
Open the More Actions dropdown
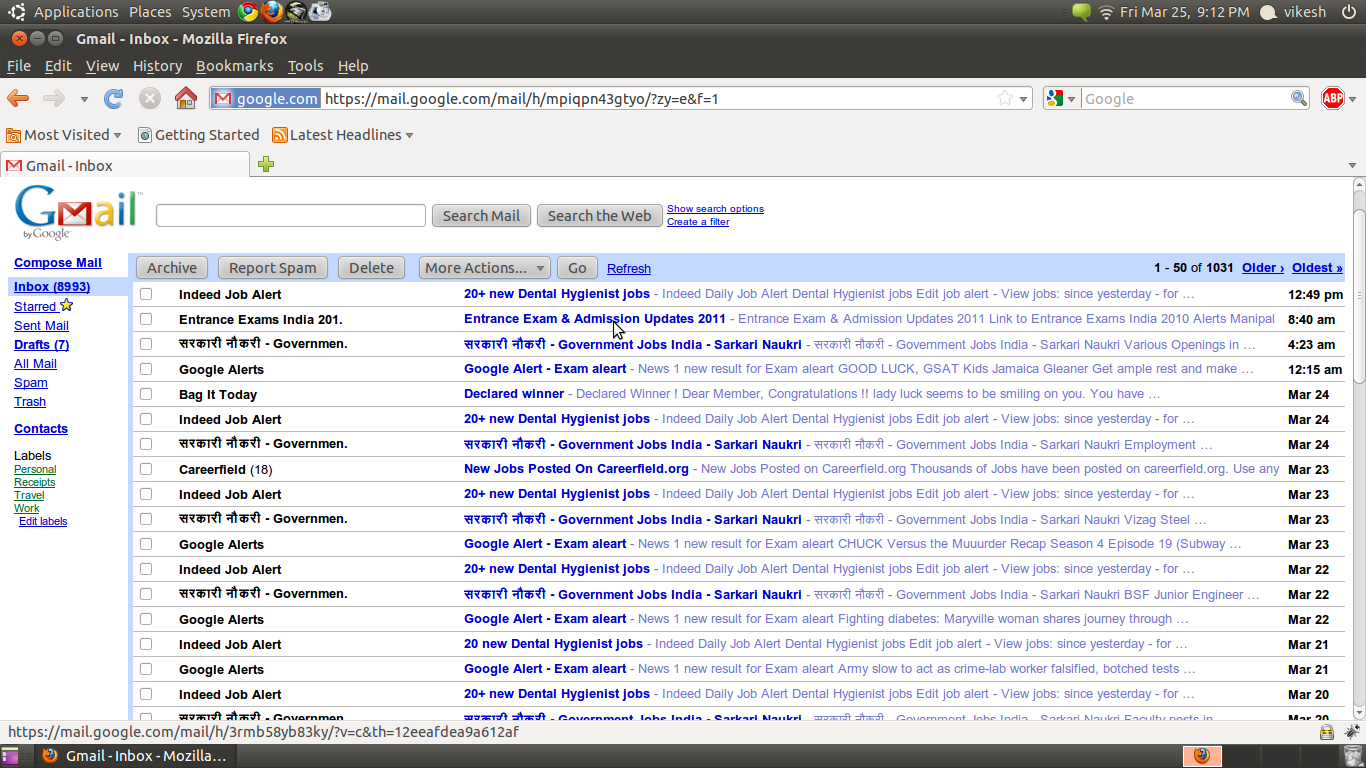click(x=484, y=268)
